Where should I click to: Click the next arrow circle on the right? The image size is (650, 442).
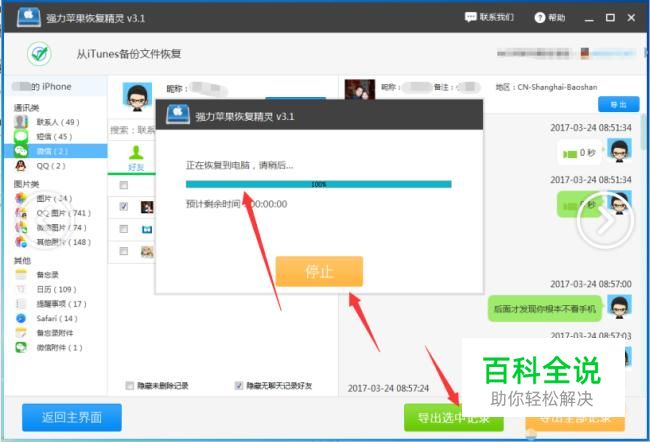coord(605,220)
